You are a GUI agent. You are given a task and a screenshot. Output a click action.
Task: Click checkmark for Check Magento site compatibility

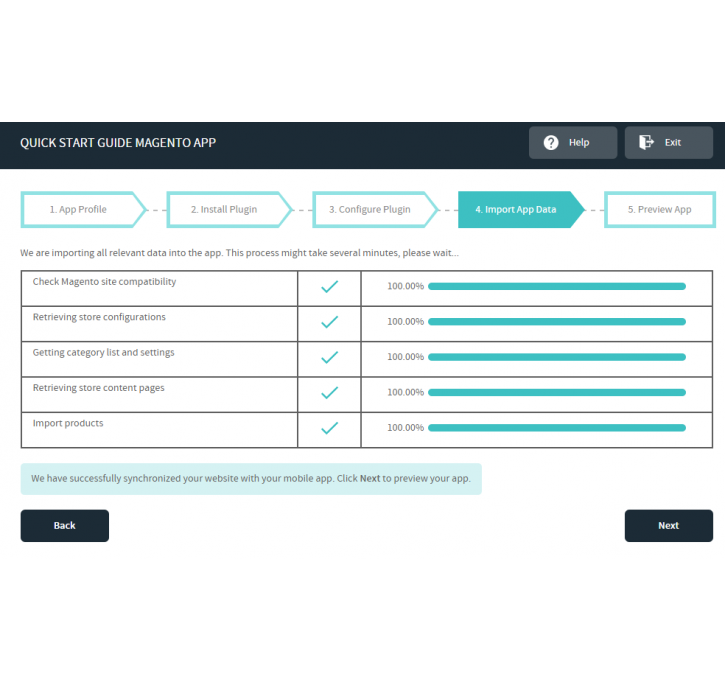330,287
